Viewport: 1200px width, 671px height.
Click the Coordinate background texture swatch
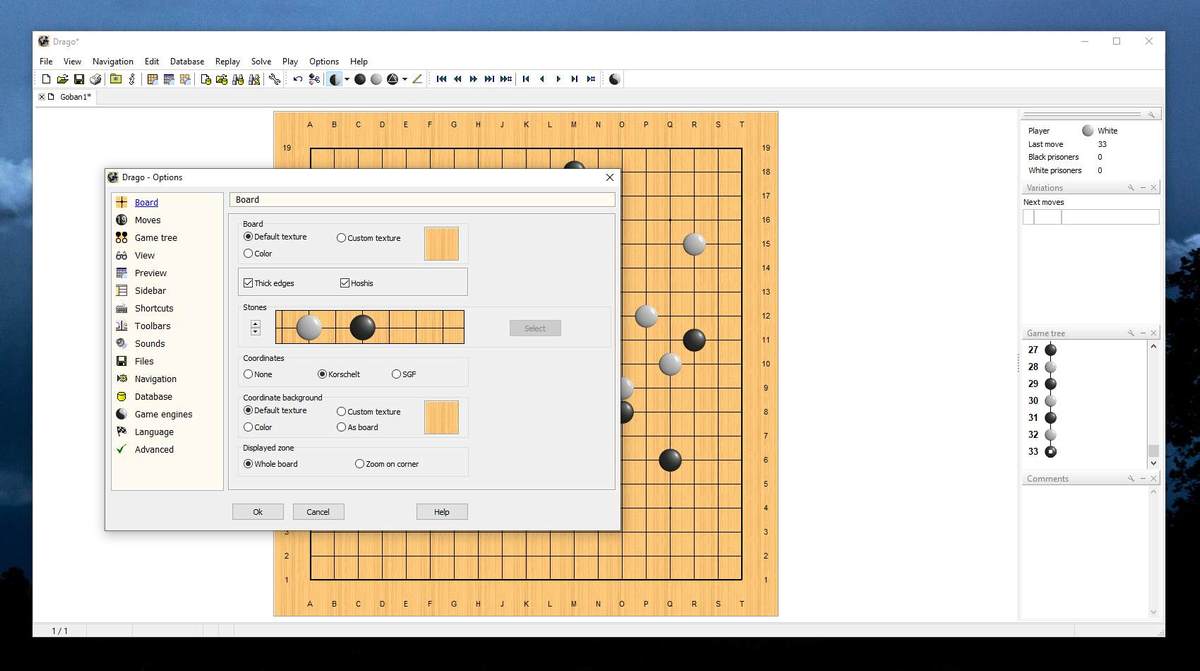pos(441,418)
